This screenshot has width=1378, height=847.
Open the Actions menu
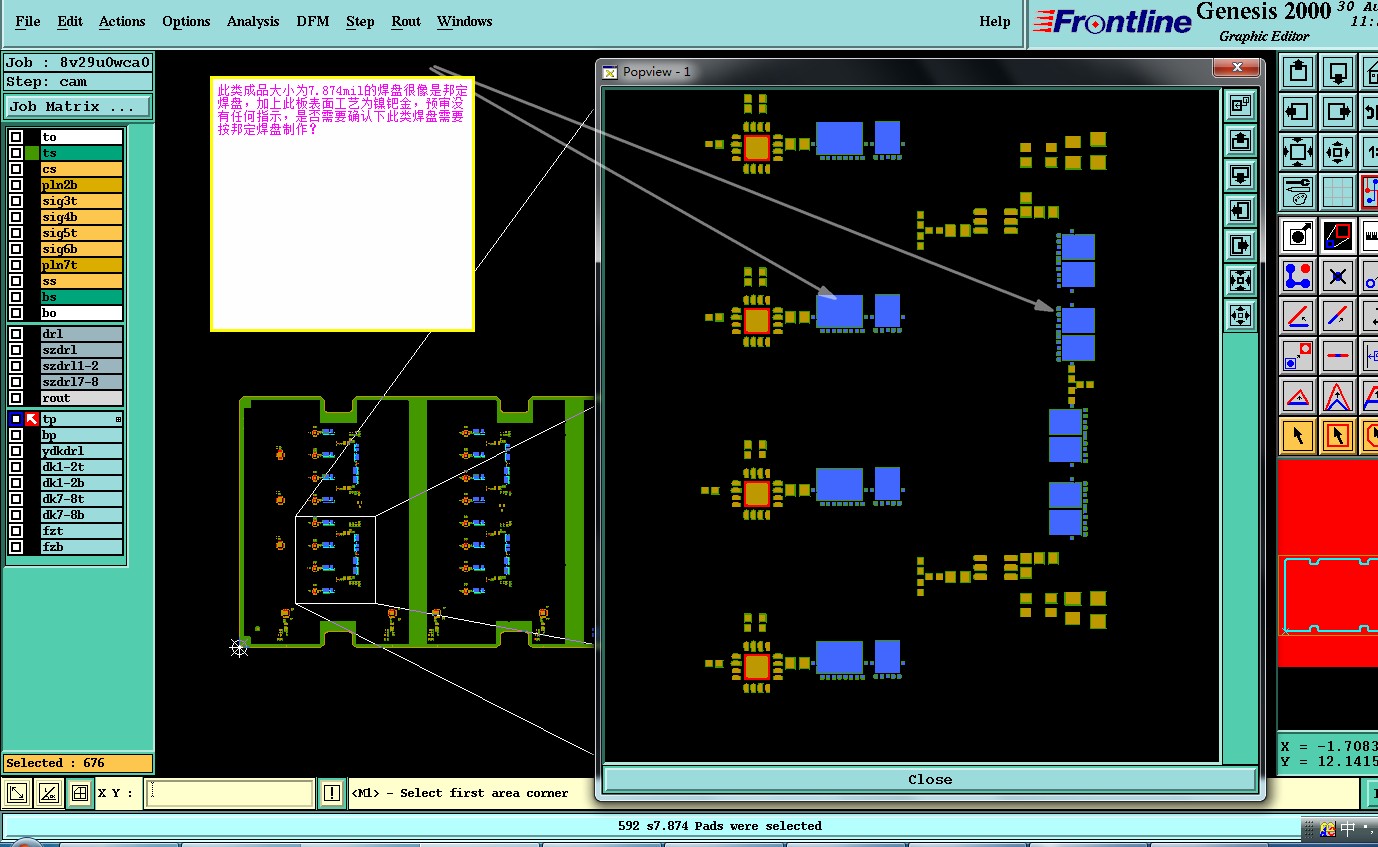(122, 21)
